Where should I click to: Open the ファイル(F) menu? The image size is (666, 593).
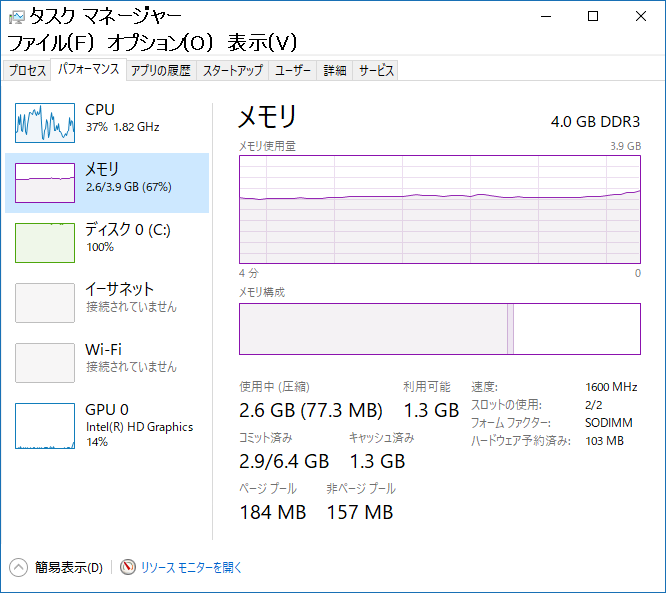point(52,43)
